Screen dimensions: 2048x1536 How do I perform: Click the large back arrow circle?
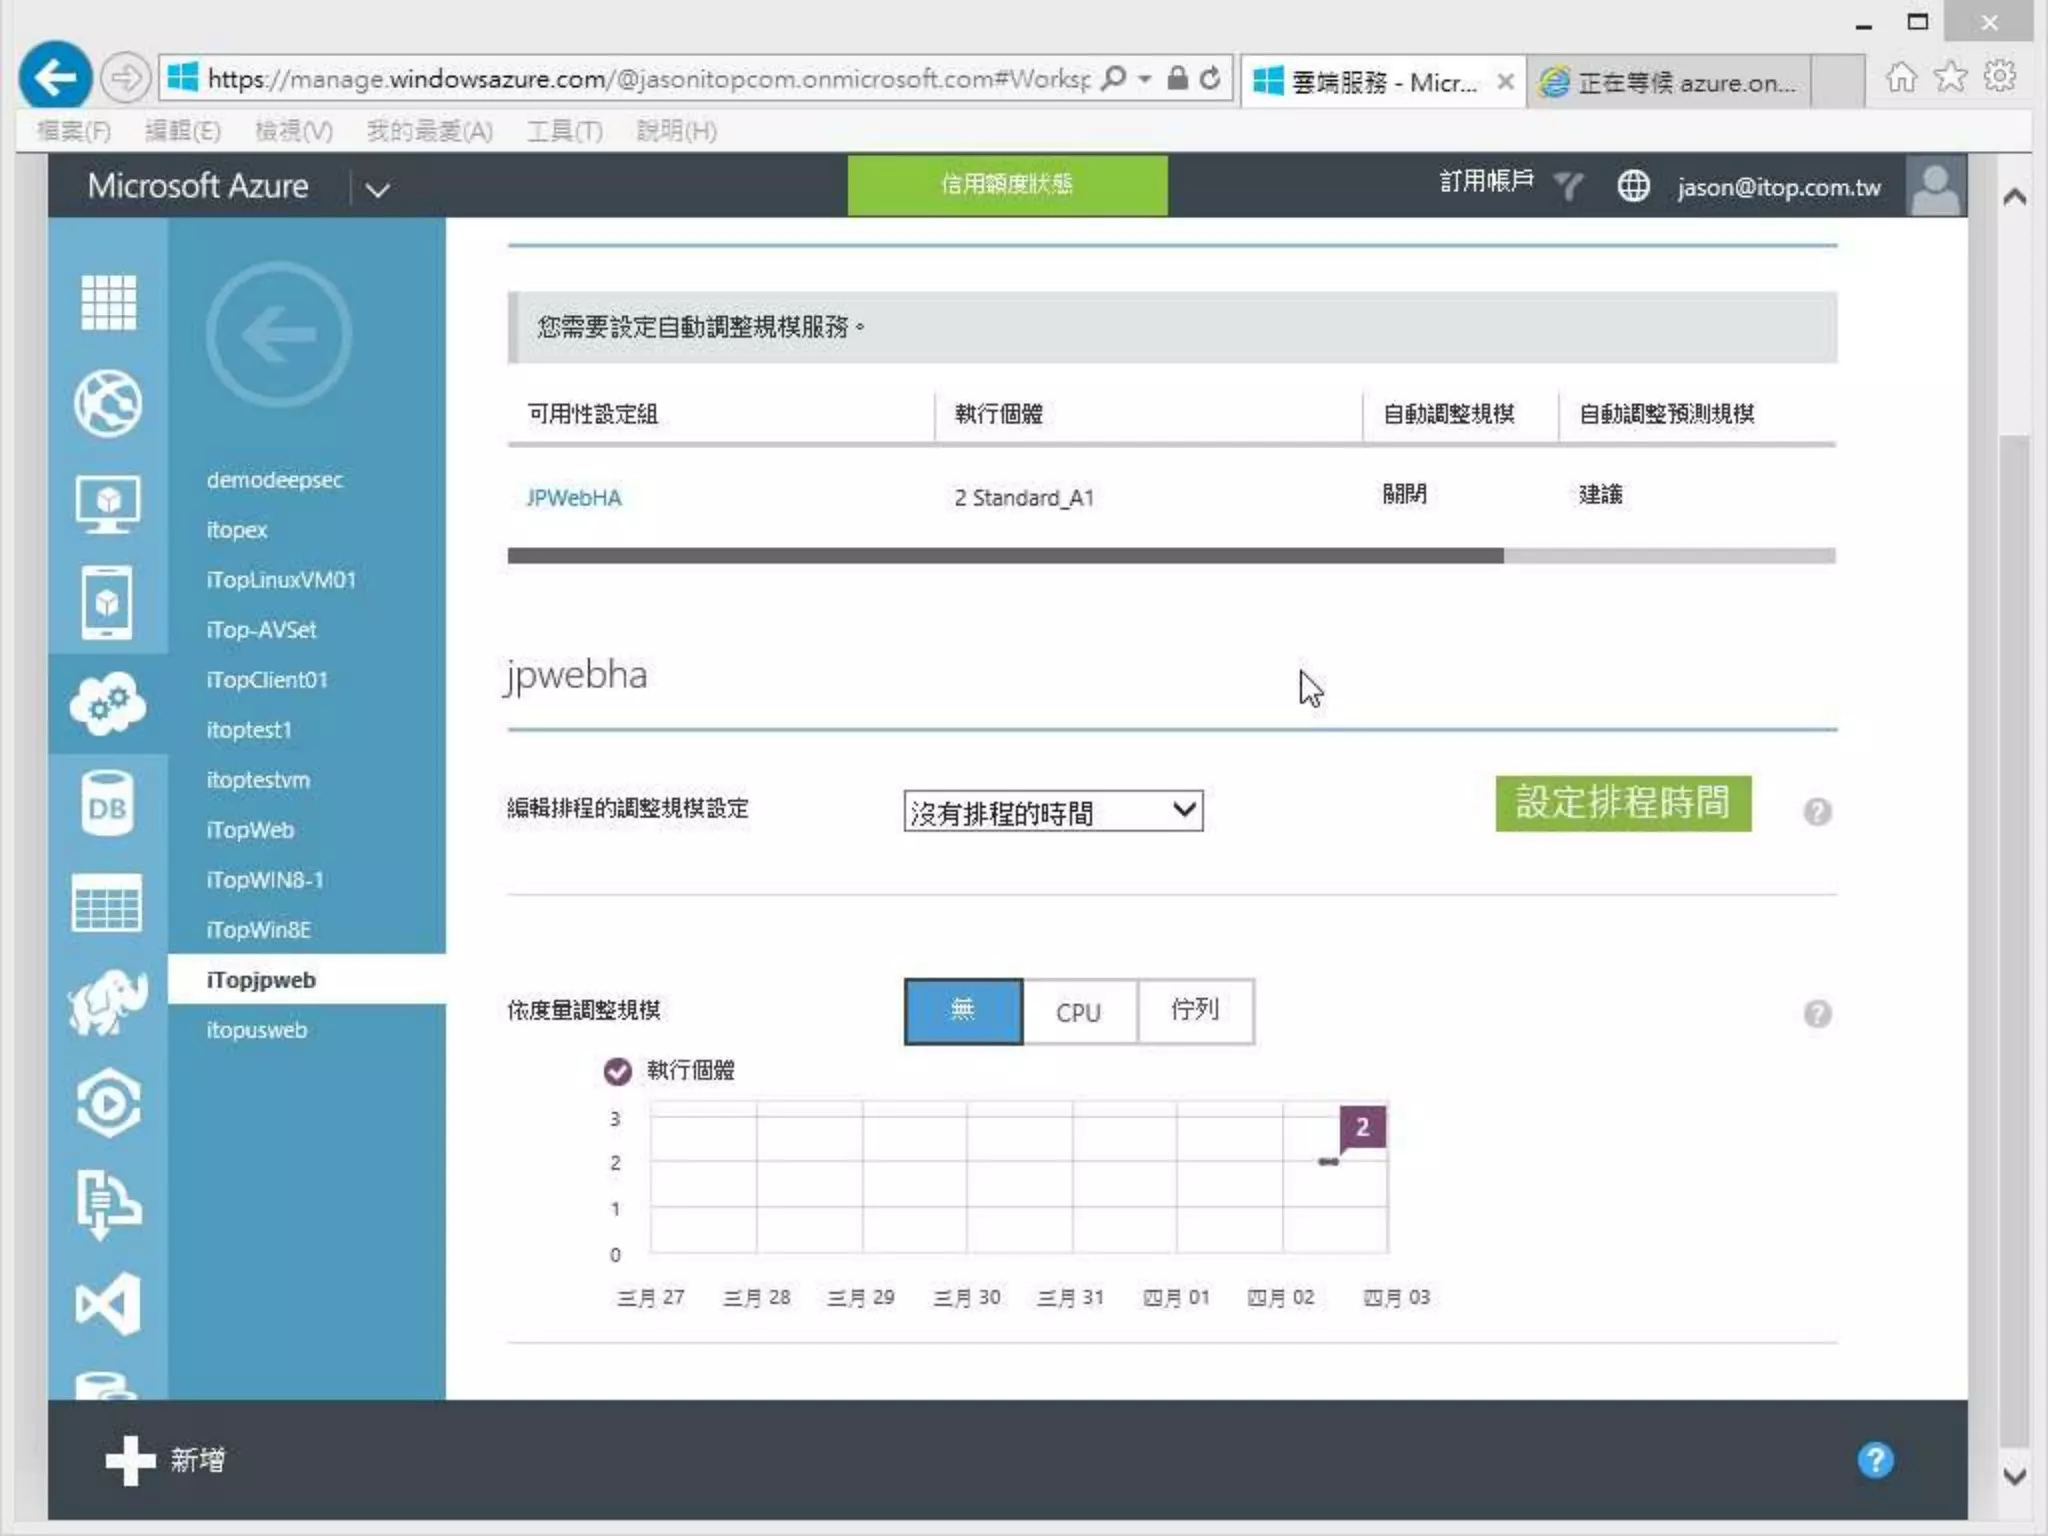[279, 335]
